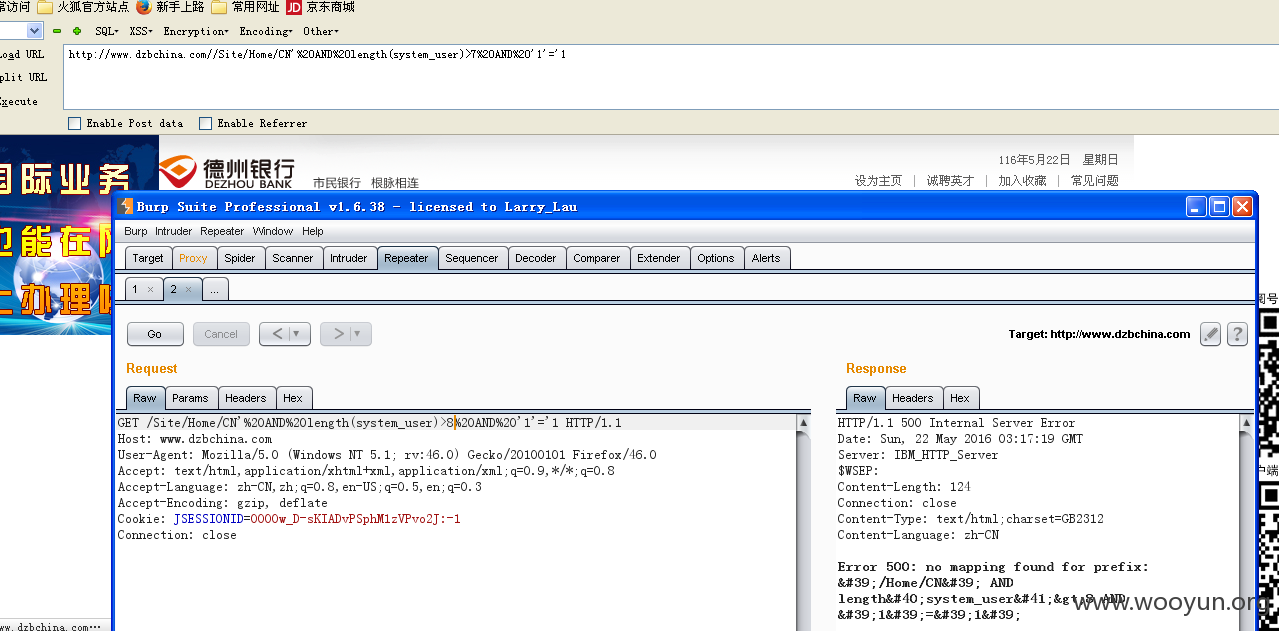Switch to the Options tab
The height and width of the screenshot is (631, 1279).
click(x=716, y=258)
